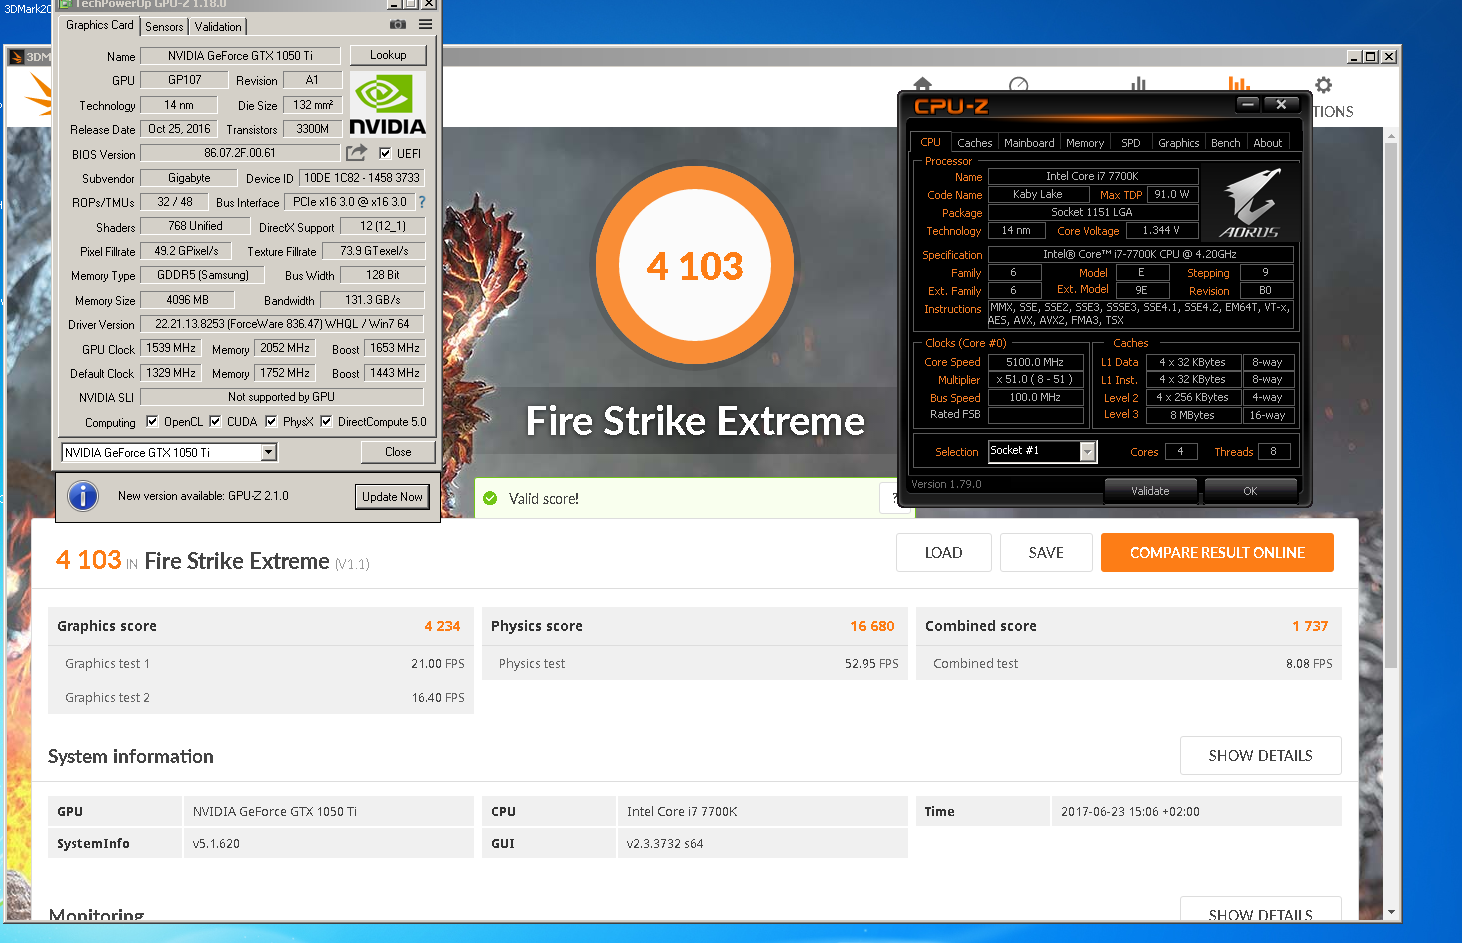1462x943 pixels.
Task: Click the green Valid score check icon
Action: 490,498
